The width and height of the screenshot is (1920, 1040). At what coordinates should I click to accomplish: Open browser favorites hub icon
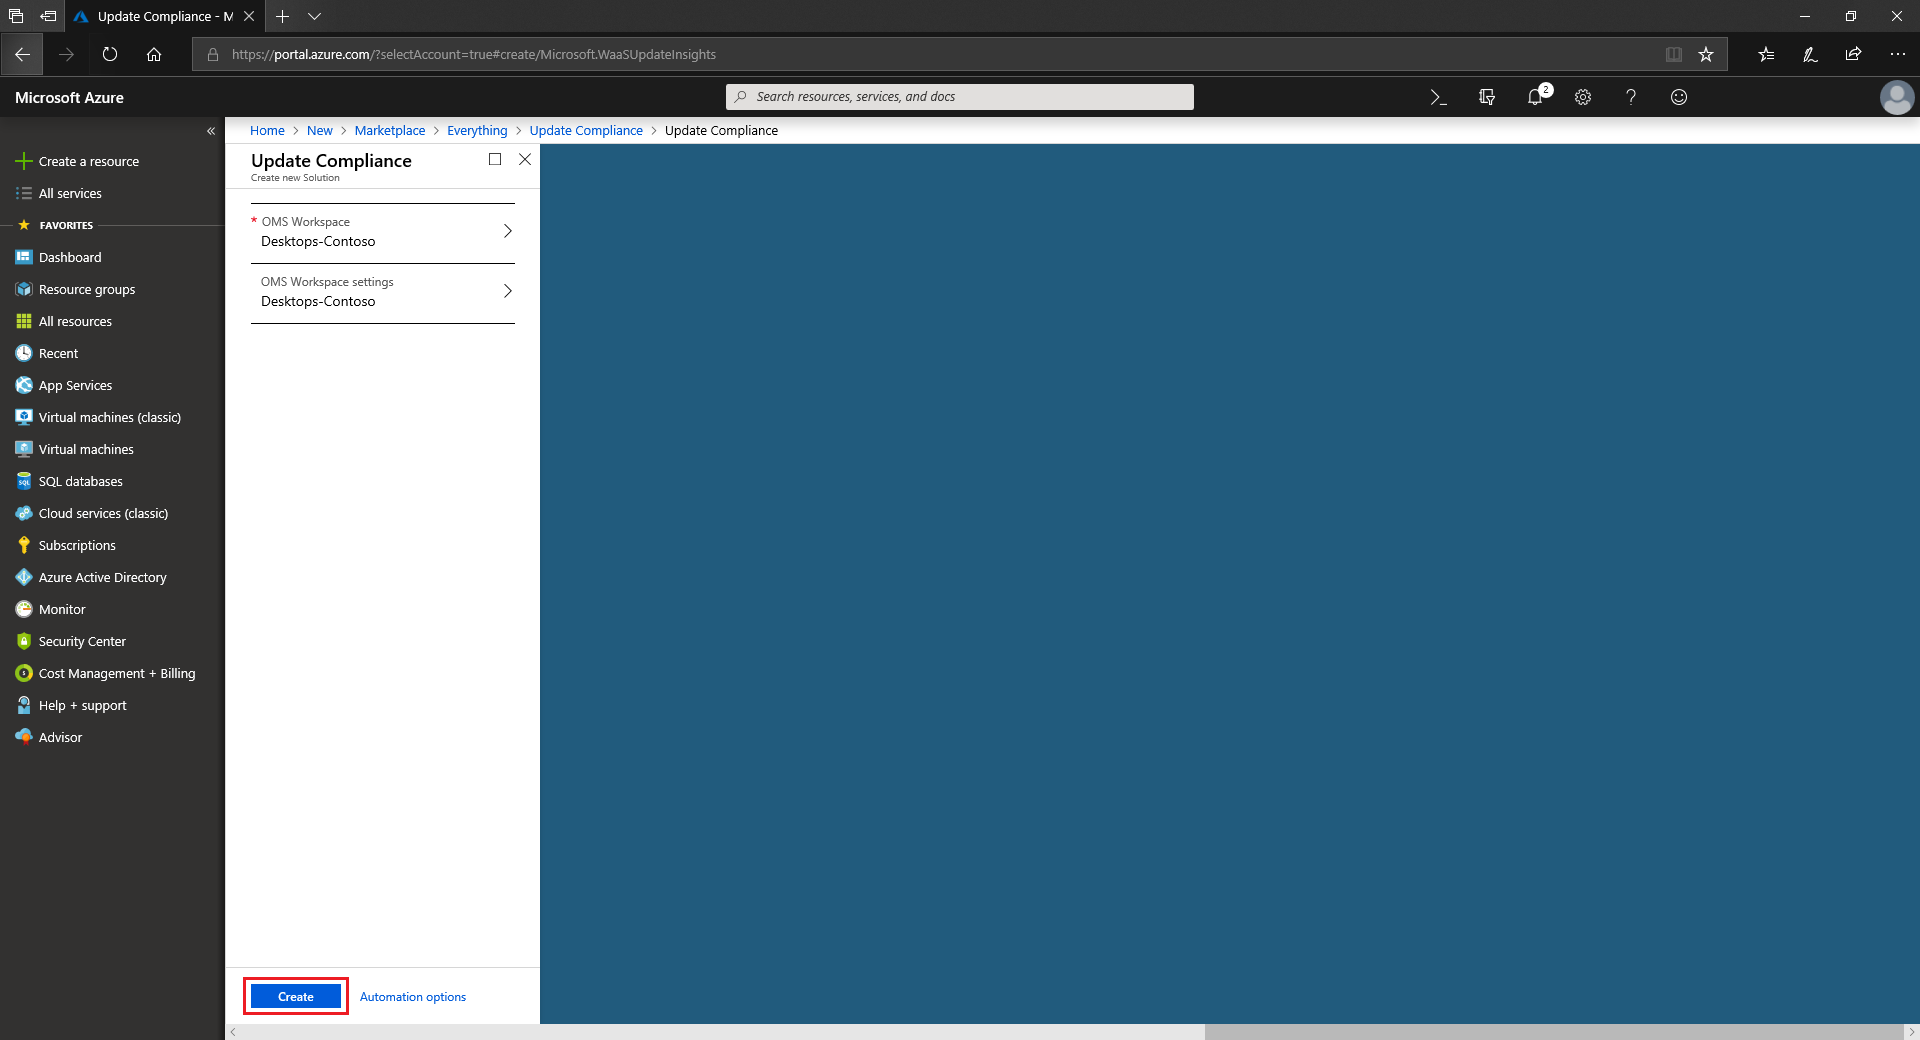(1766, 54)
